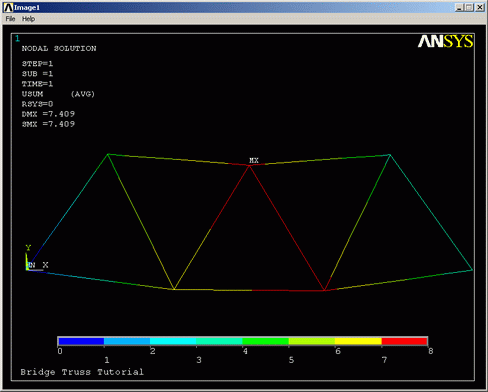
Task: Select the dark blue legend band 0-1
Action: coord(81,341)
